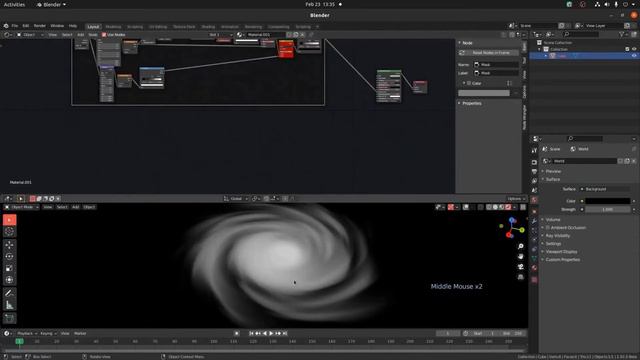Toggle the node Color checkbox in sidebar
The height and width of the screenshot is (360, 640).
469,83
